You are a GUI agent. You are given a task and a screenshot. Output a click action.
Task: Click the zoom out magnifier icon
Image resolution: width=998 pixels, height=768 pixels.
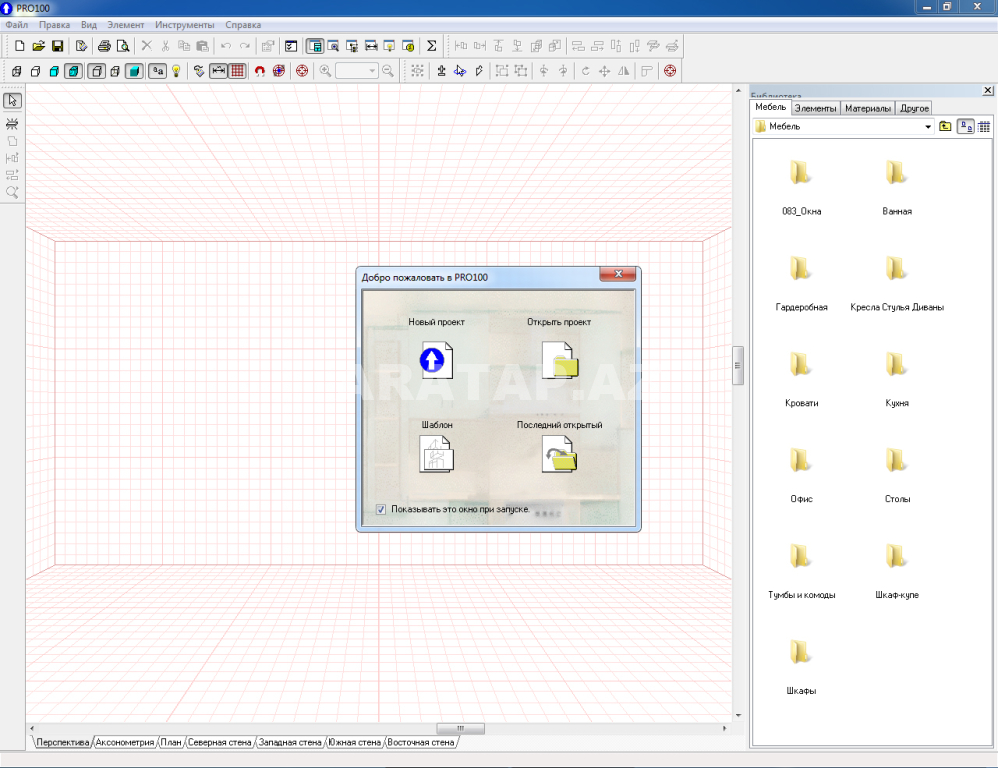[x=388, y=71]
